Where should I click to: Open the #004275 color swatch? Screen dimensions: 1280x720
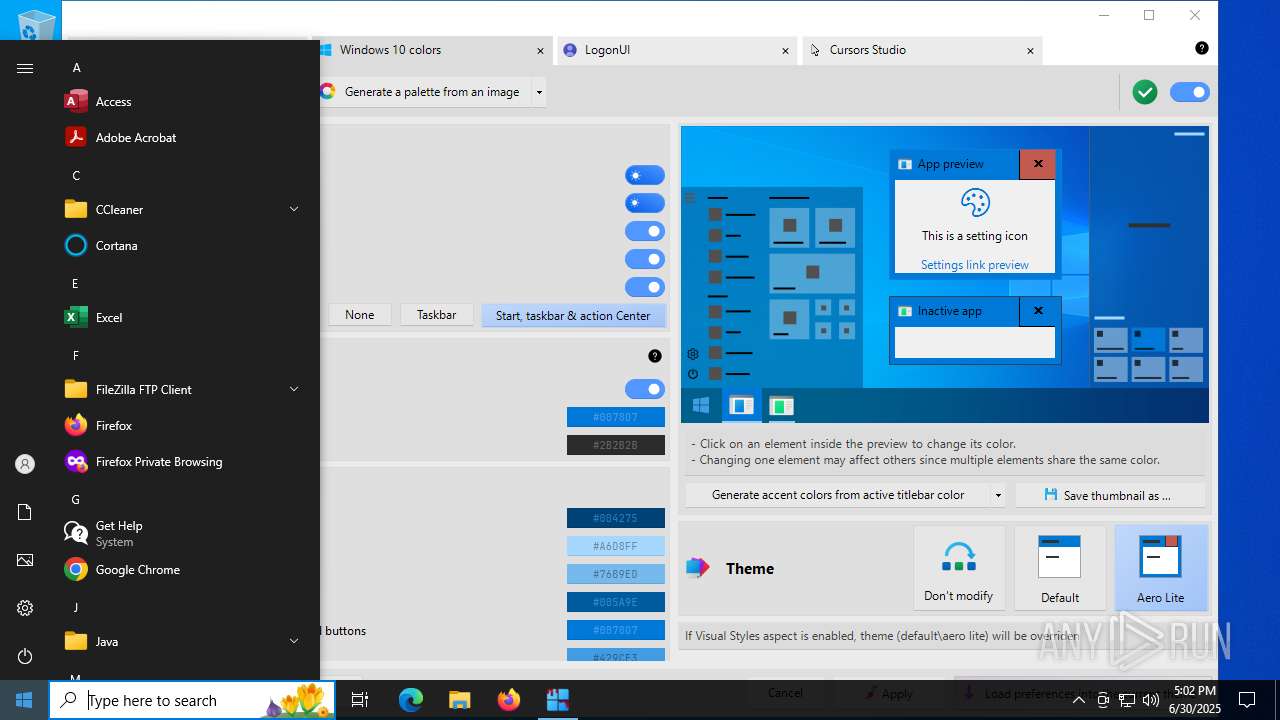click(616, 518)
